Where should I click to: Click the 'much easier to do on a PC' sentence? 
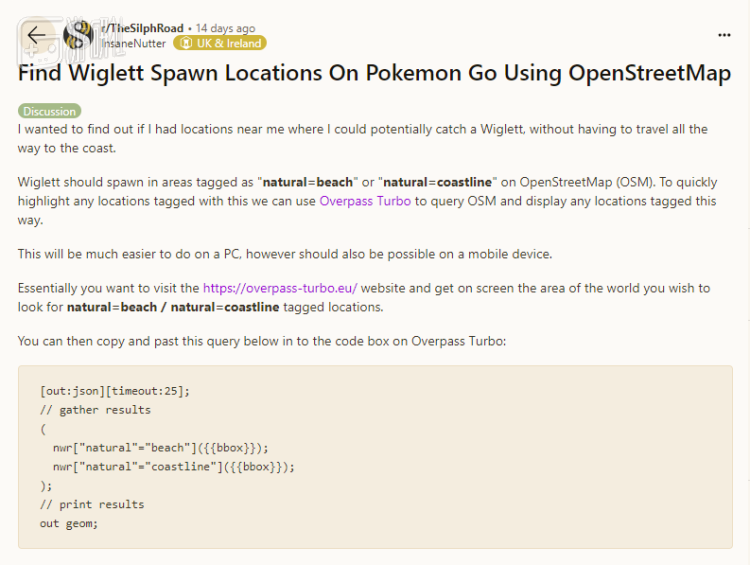[285, 254]
